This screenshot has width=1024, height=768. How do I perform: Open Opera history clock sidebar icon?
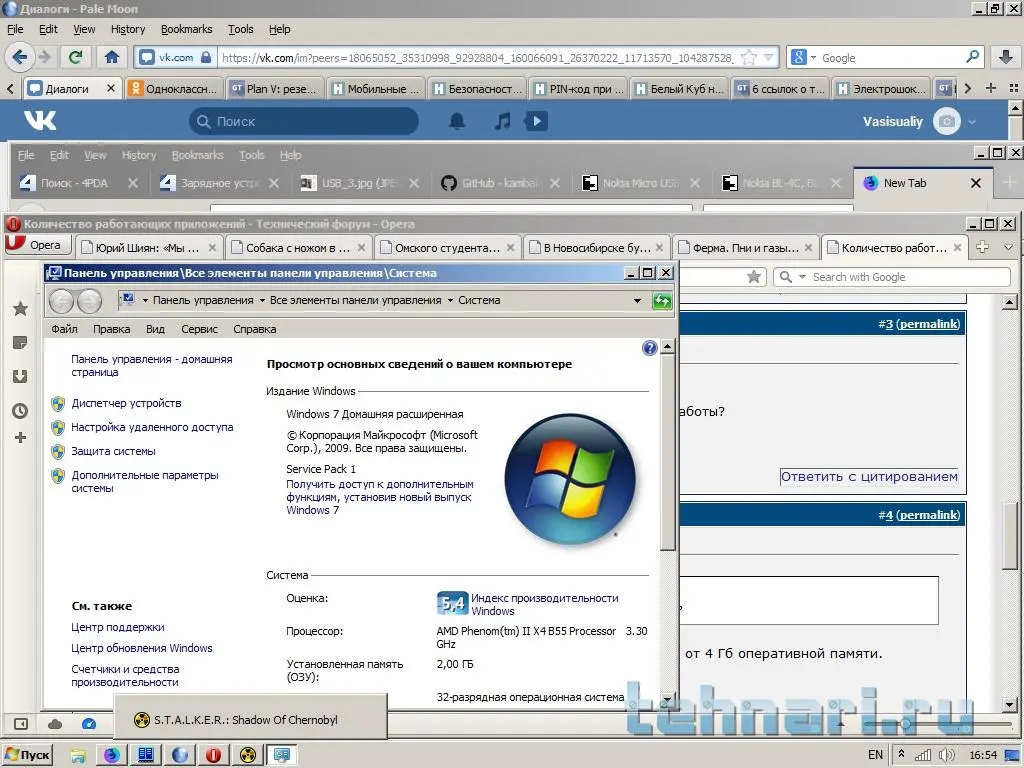click(x=20, y=410)
